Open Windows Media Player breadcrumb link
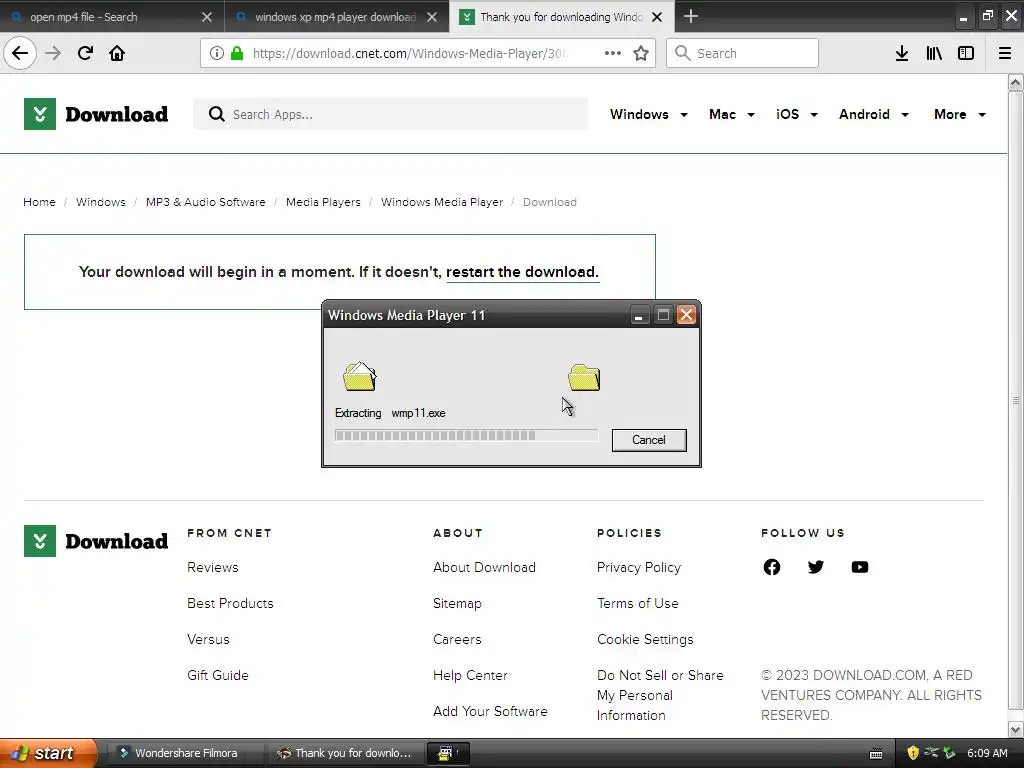The height and width of the screenshot is (768, 1024). 442,202
